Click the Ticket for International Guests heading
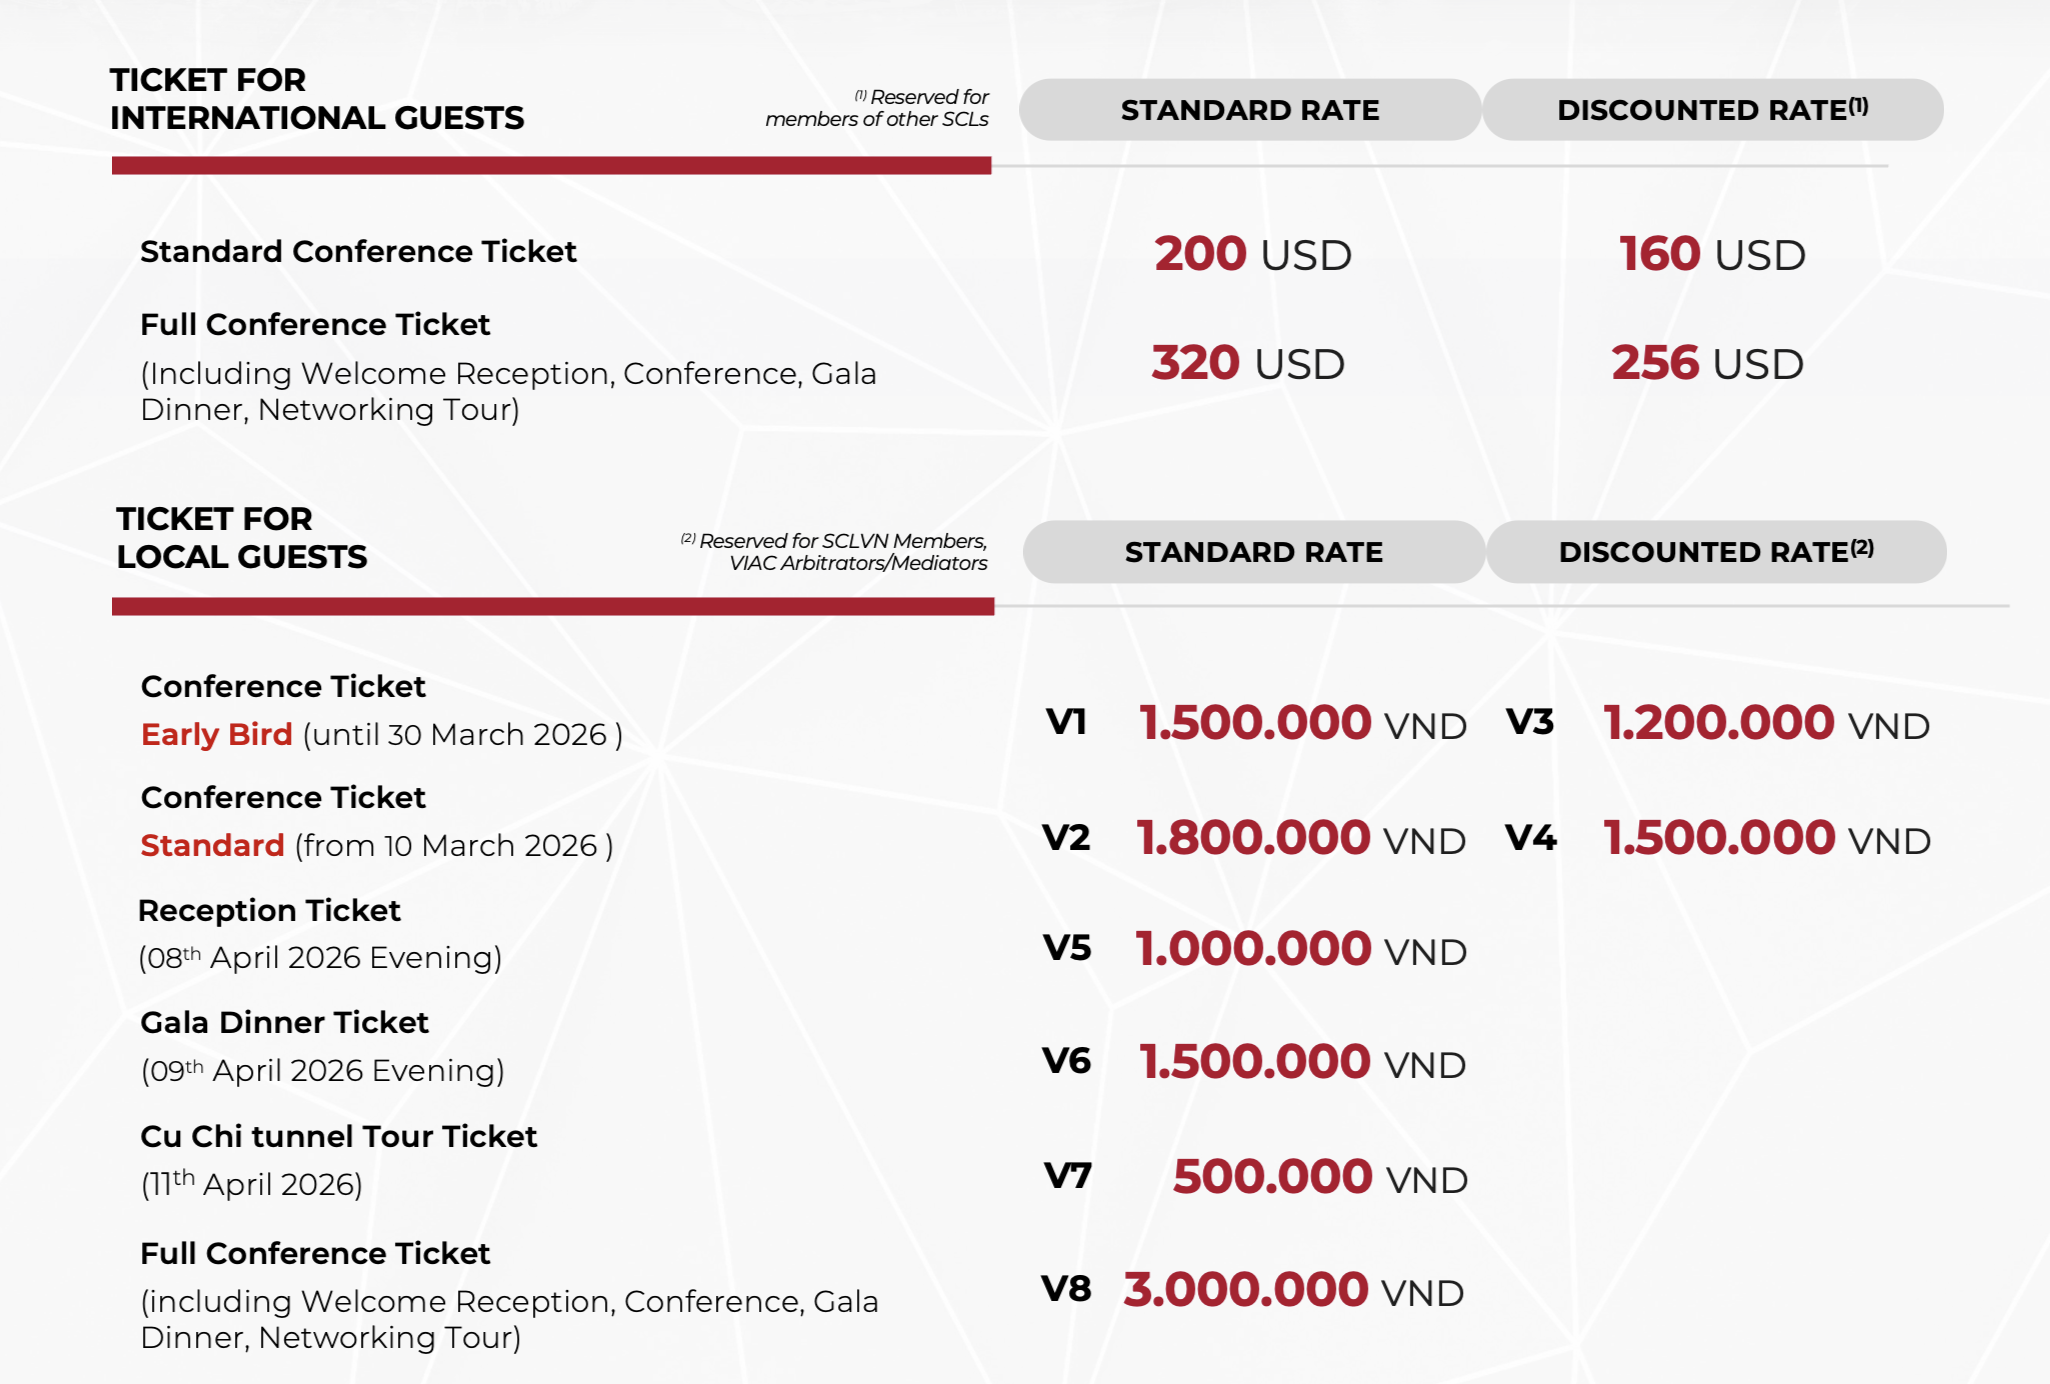The width and height of the screenshot is (2050, 1384). point(316,99)
